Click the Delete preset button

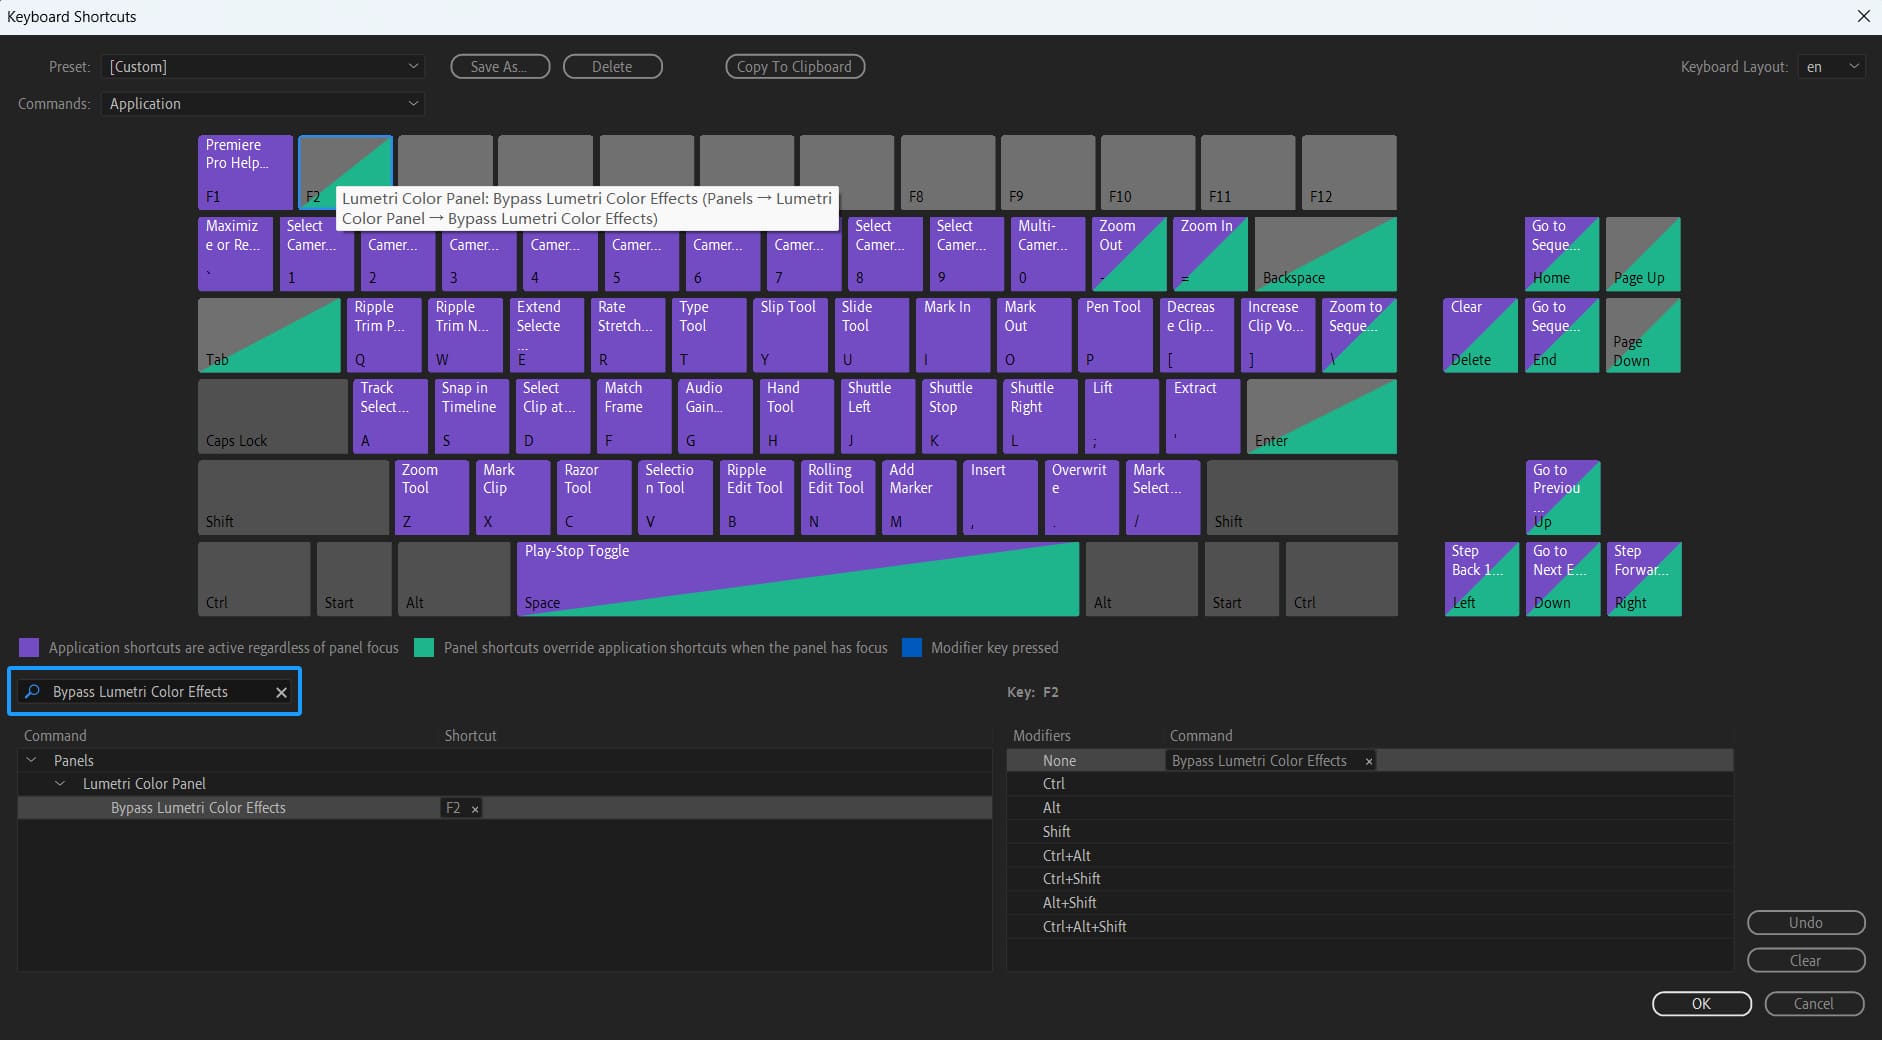click(x=612, y=66)
